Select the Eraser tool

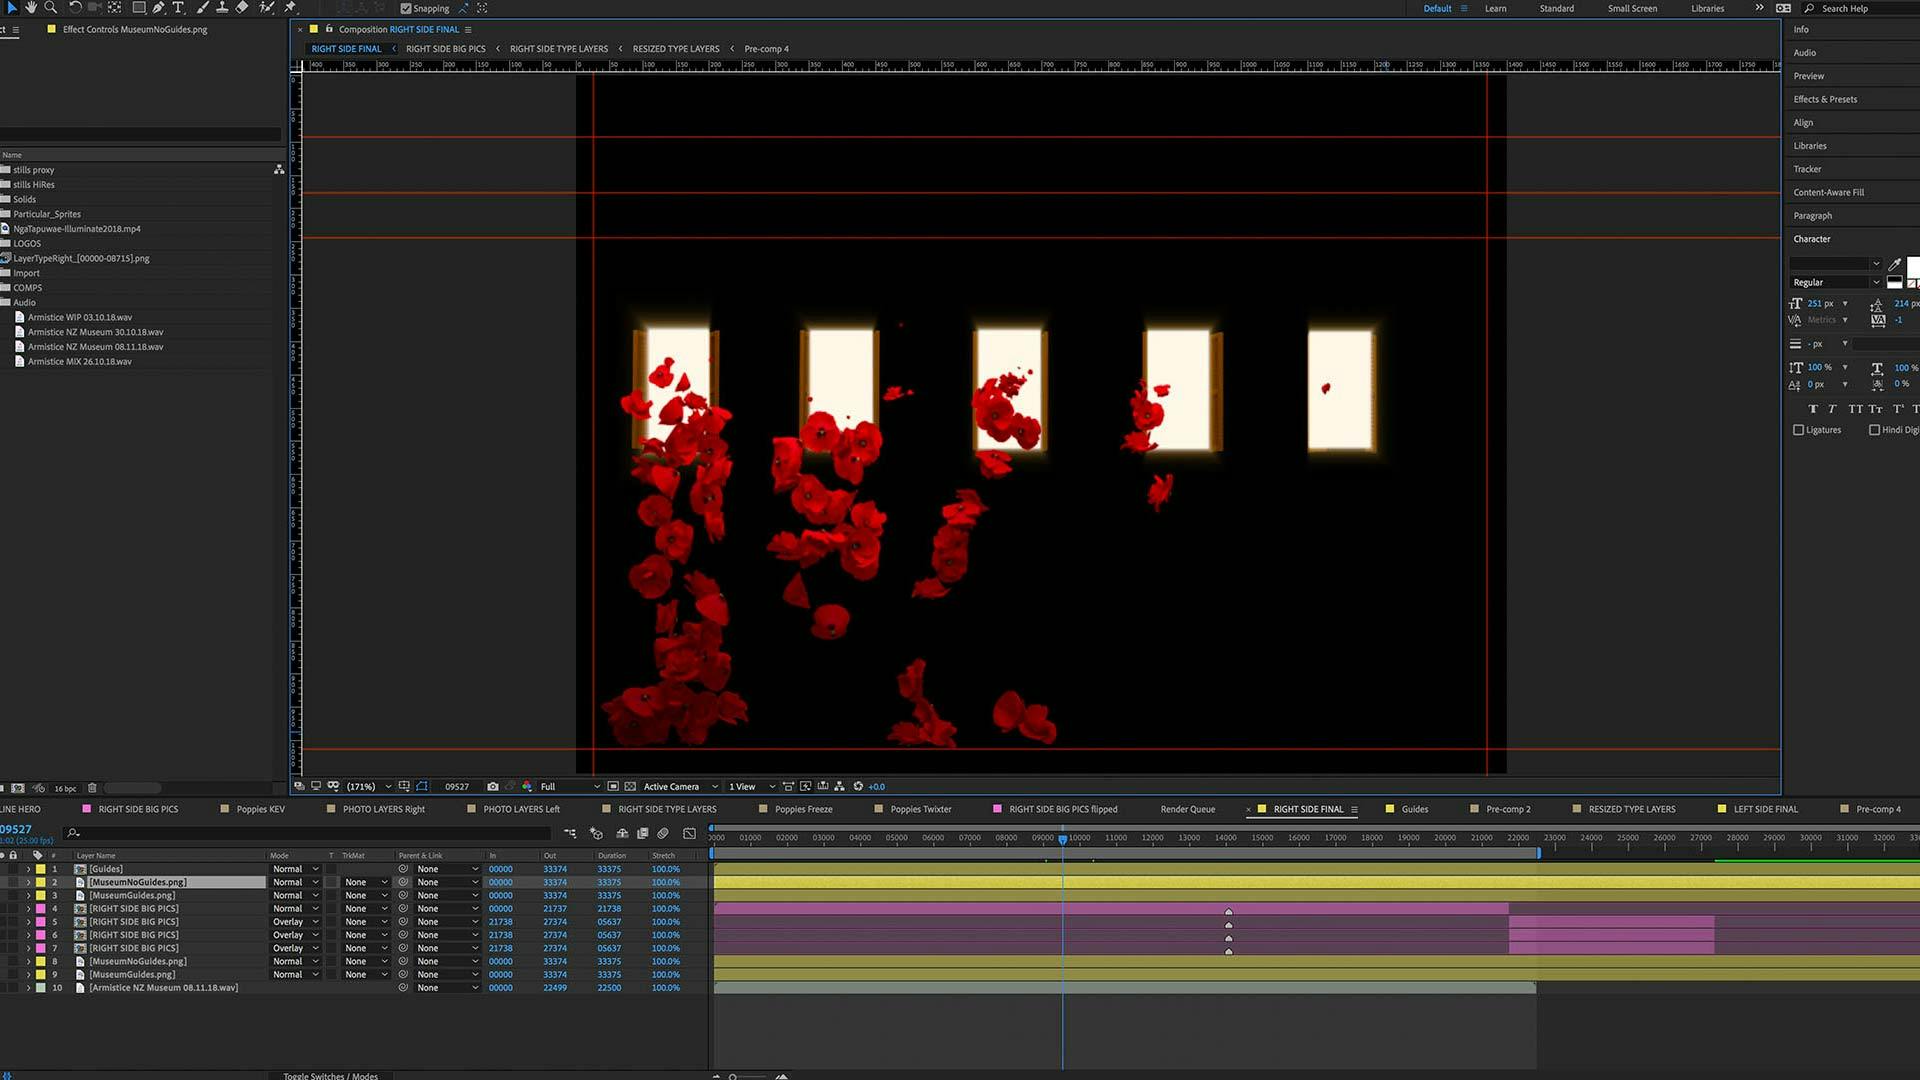click(241, 8)
